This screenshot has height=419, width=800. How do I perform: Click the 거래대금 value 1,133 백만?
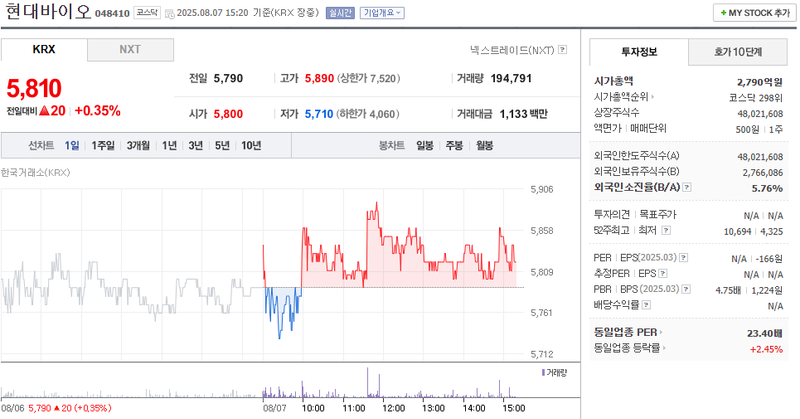coord(523,114)
